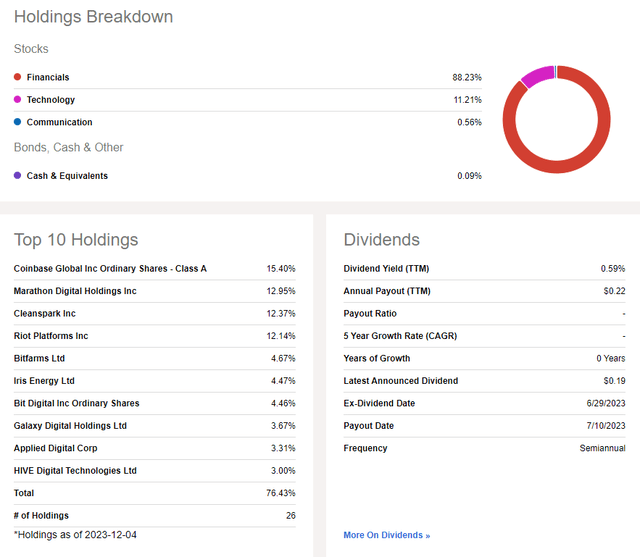Click the magenta slice of donut chart
The width and height of the screenshot is (640, 557).
pos(537,78)
